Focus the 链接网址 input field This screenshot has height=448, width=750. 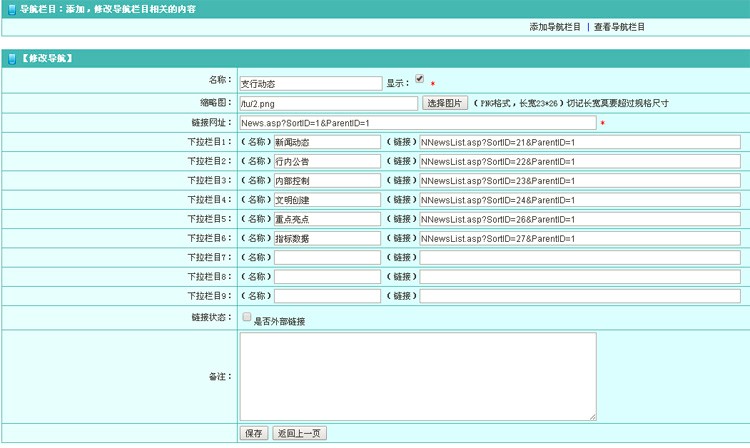tap(417, 123)
